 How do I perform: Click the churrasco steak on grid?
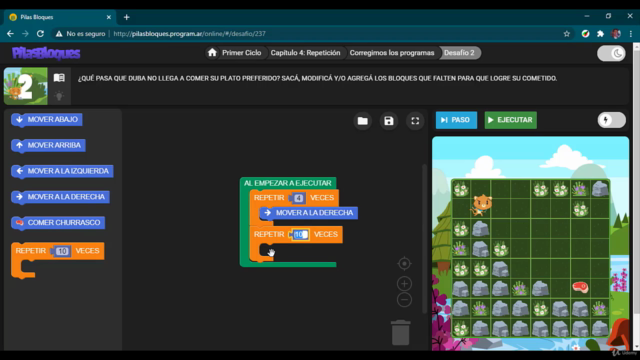click(580, 287)
